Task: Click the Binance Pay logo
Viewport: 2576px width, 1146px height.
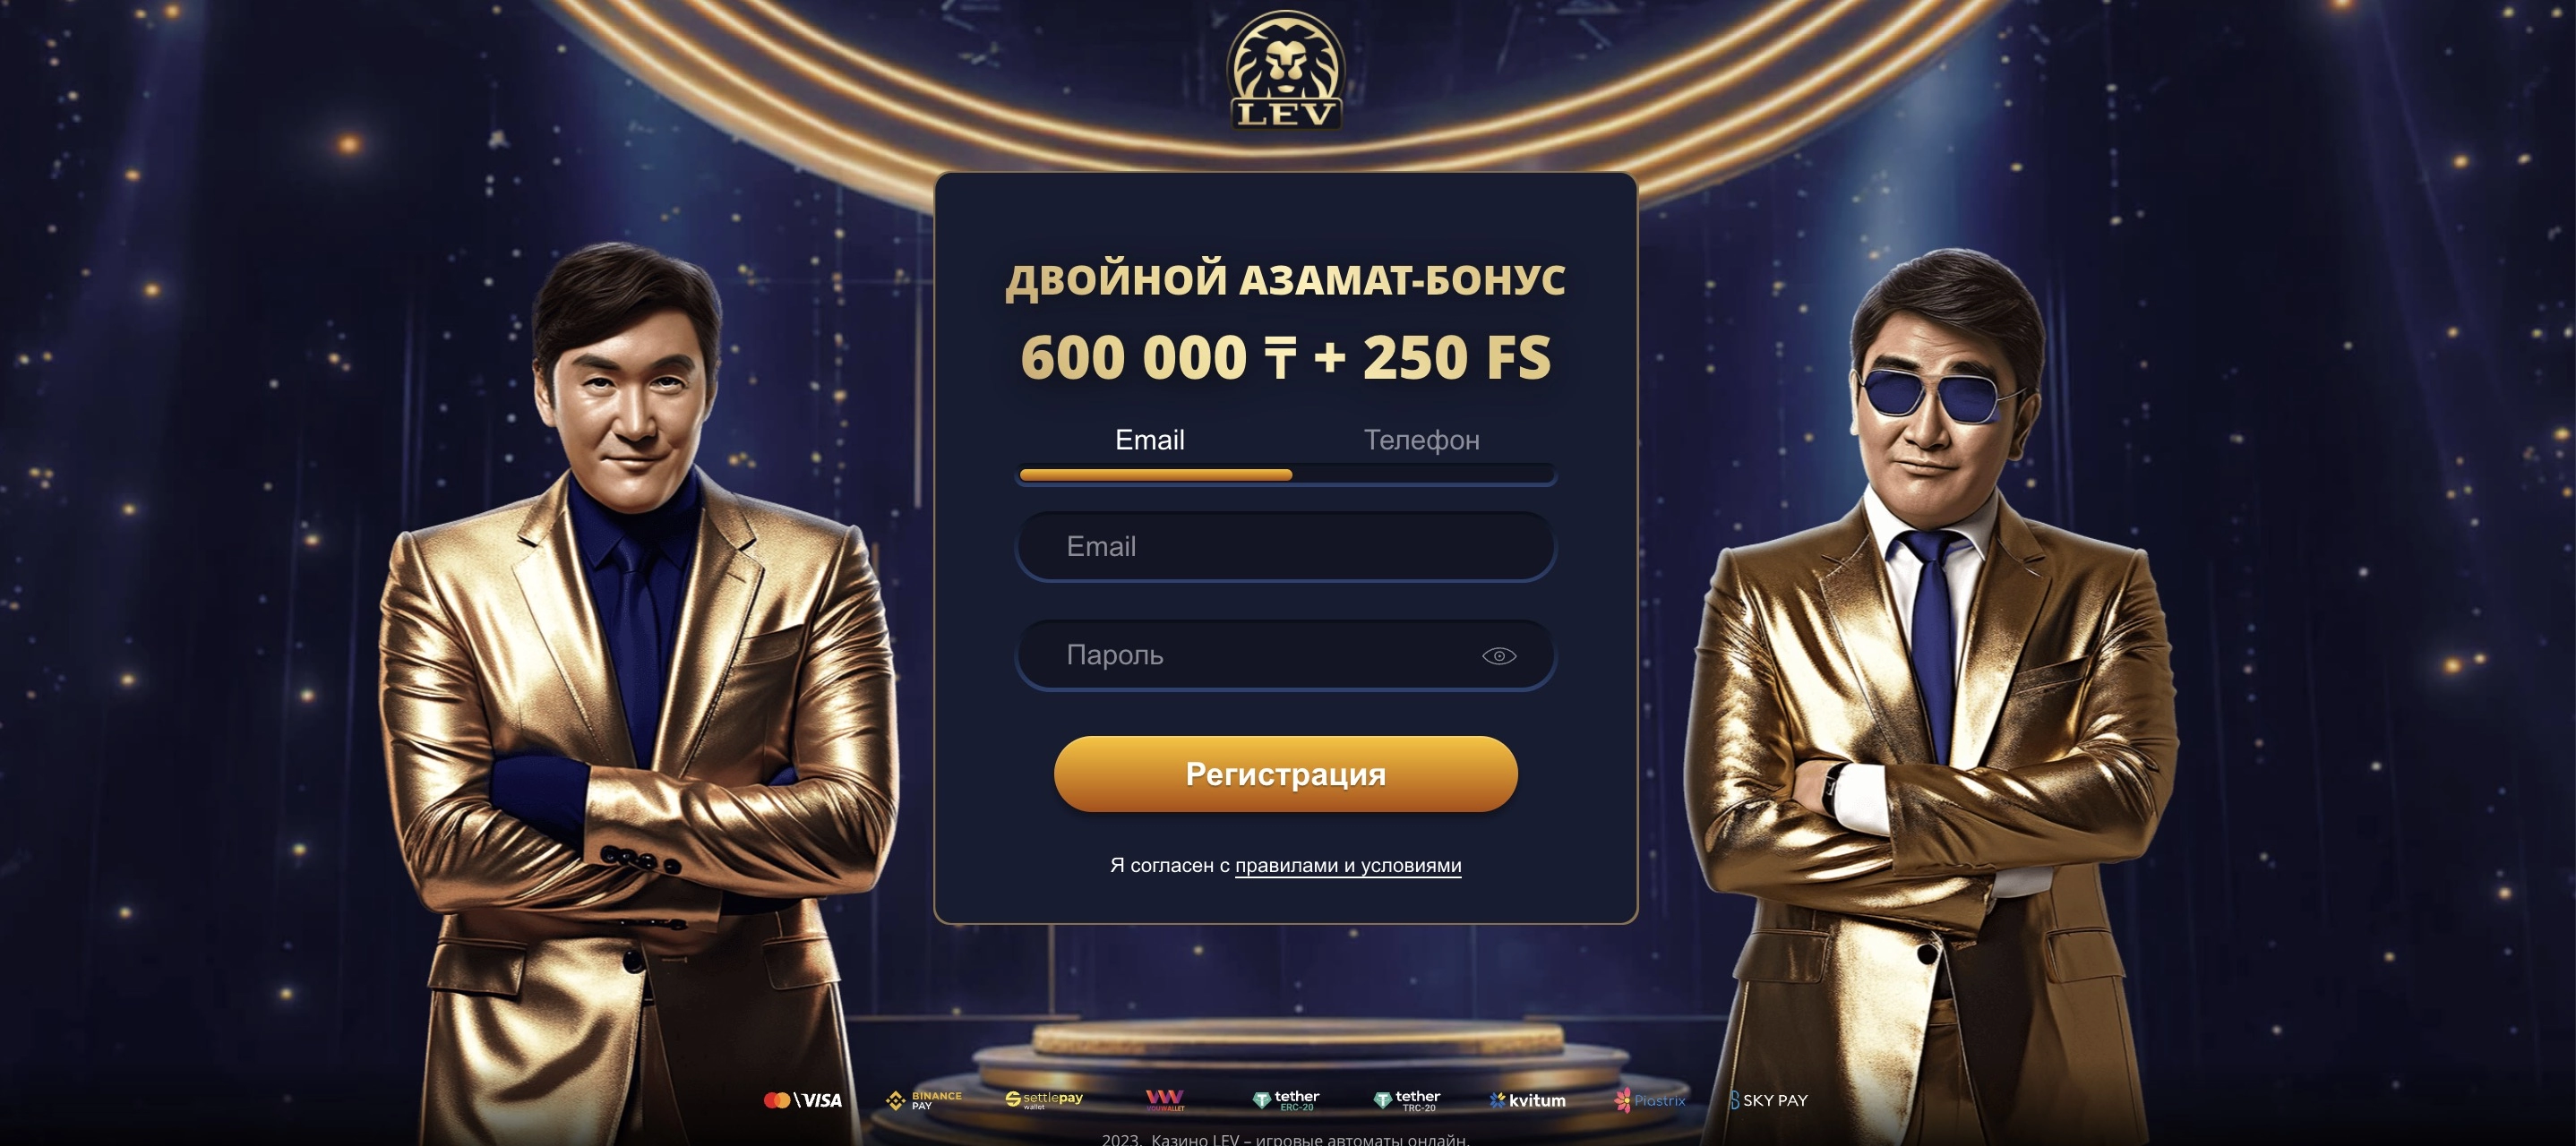Action: tap(924, 1100)
